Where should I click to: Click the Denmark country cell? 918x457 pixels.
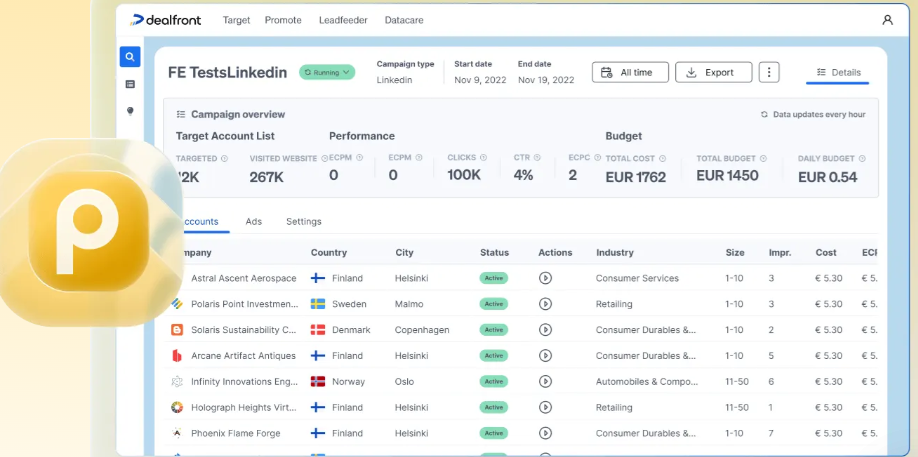coord(340,330)
